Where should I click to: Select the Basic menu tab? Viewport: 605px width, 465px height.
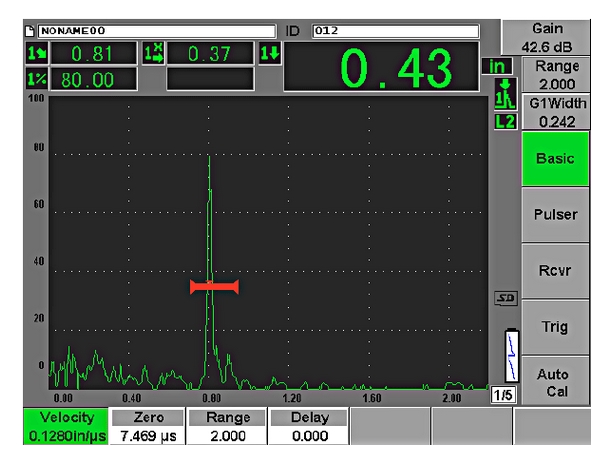[555, 159]
